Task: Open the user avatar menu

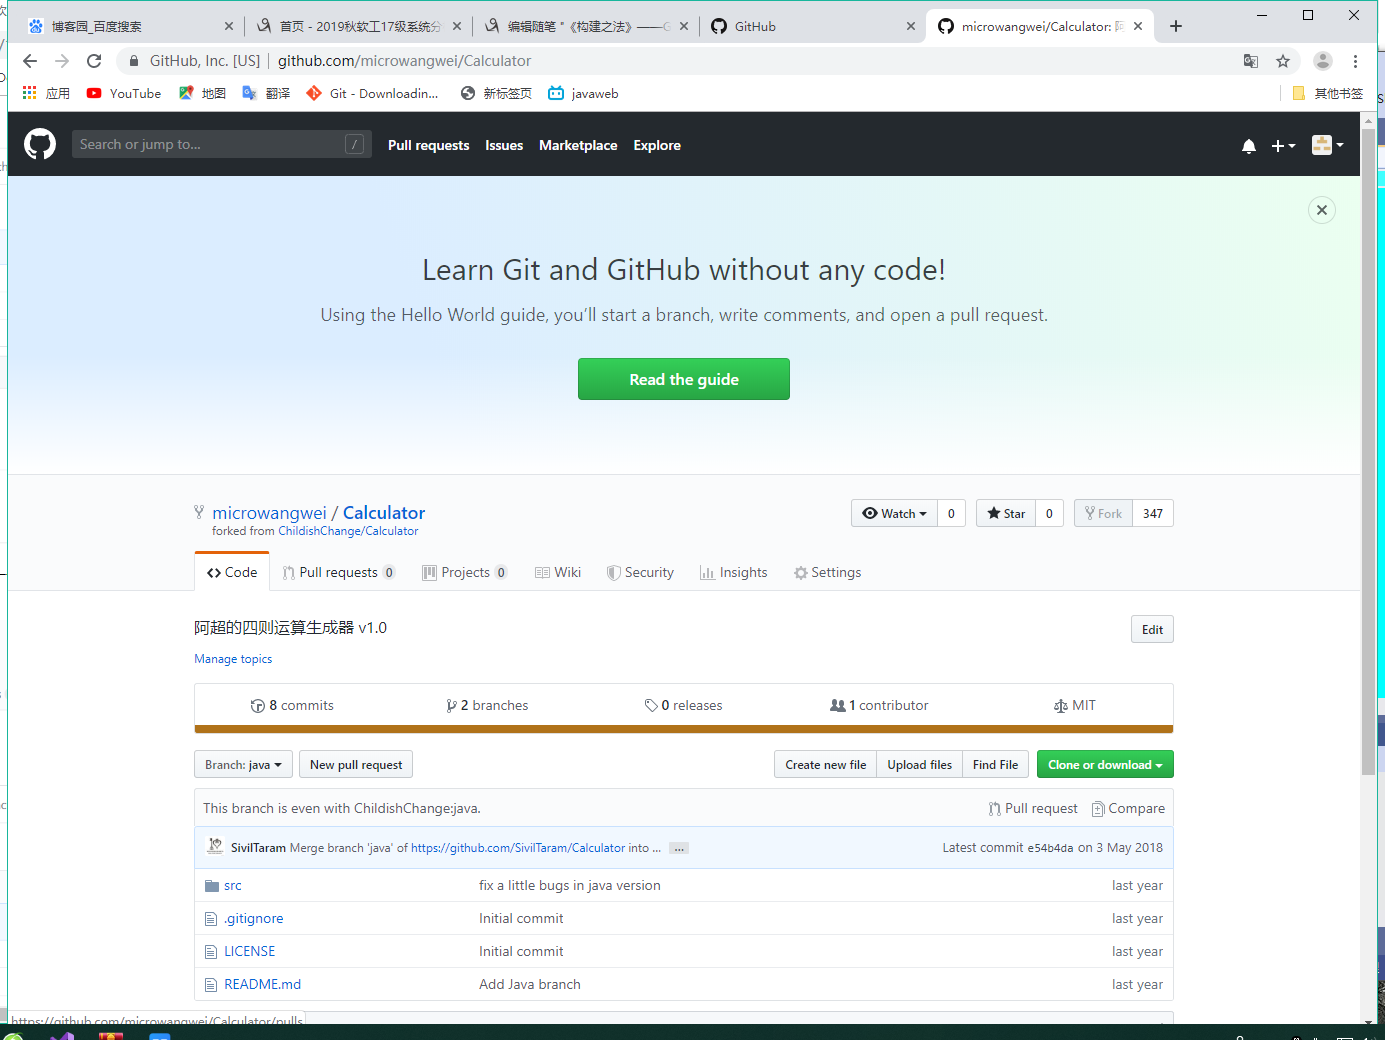Action: pyautogui.click(x=1327, y=145)
